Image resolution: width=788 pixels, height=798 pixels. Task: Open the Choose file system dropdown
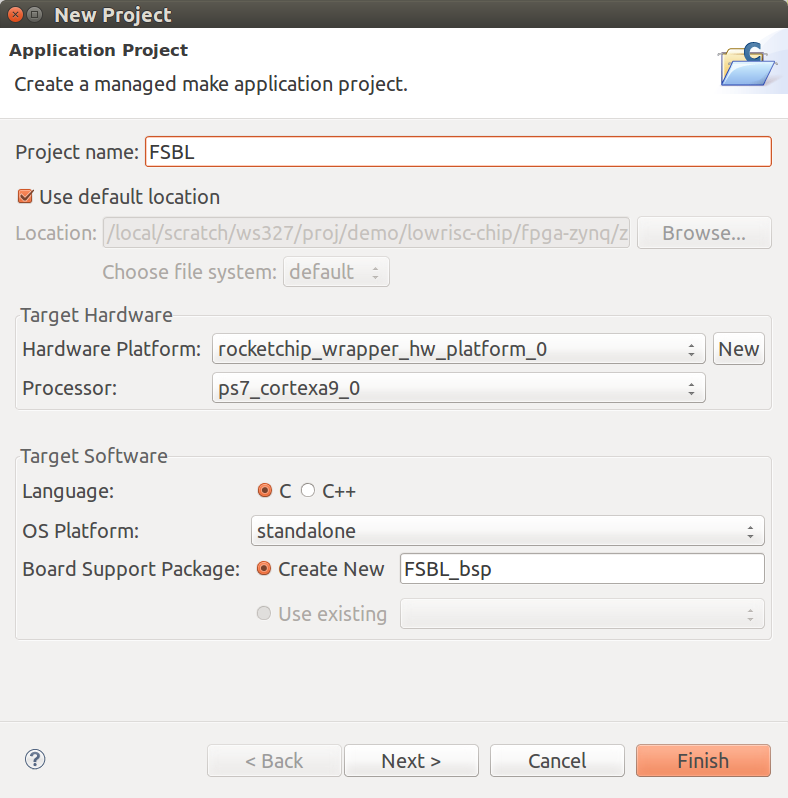click(x=336, y=272)
